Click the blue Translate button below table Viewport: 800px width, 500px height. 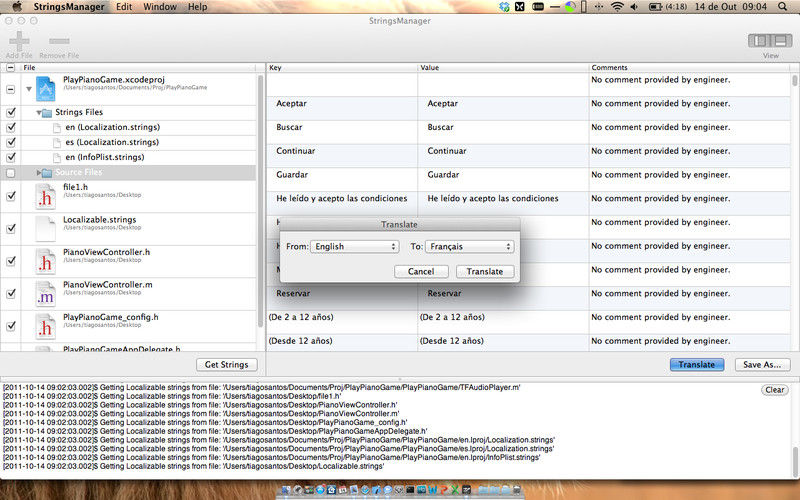pyautogui.click(x=696, y=365)
